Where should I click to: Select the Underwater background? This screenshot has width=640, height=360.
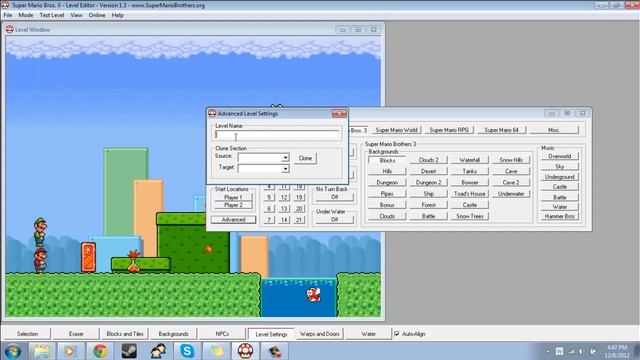pyautogui.click(x=511, y=194)
